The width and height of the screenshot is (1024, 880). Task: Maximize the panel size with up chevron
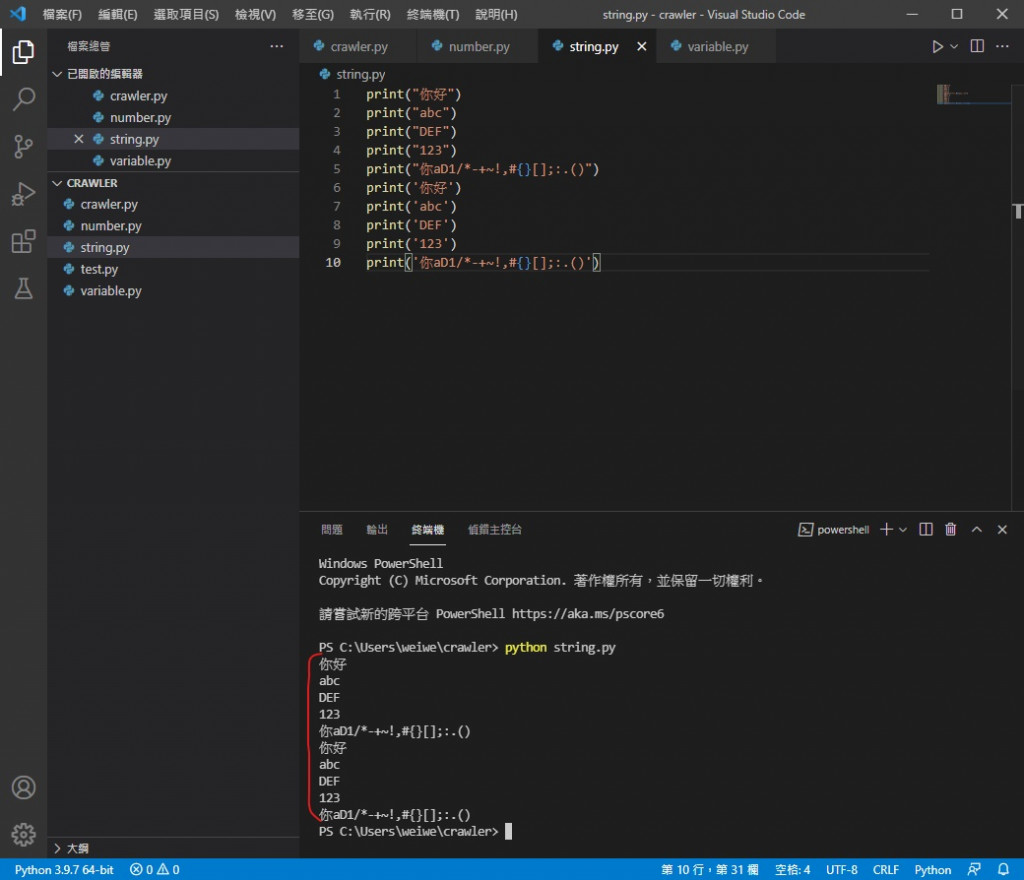977,529
